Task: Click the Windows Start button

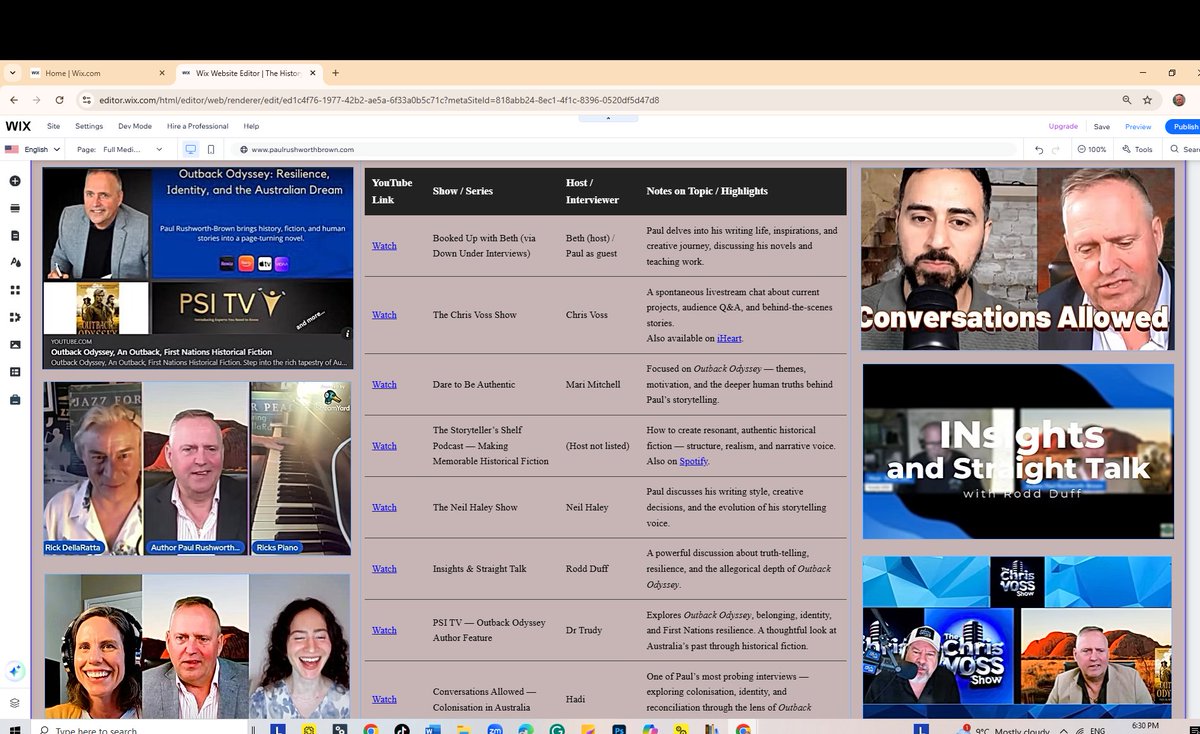Action: [13, 730]
